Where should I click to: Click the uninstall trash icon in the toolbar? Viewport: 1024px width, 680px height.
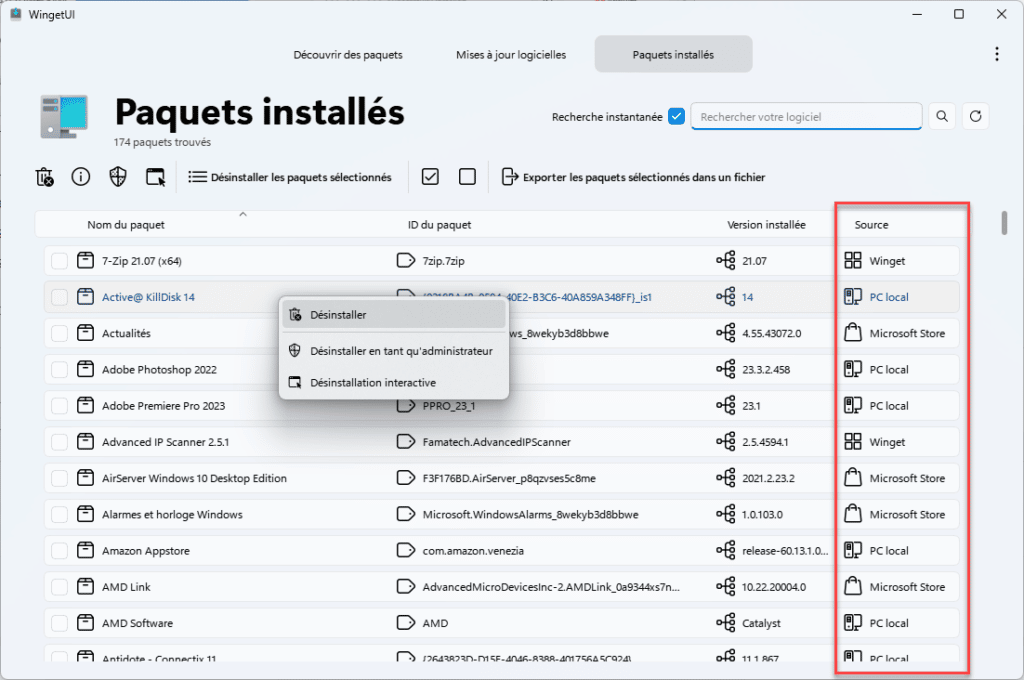click(44, 177)
